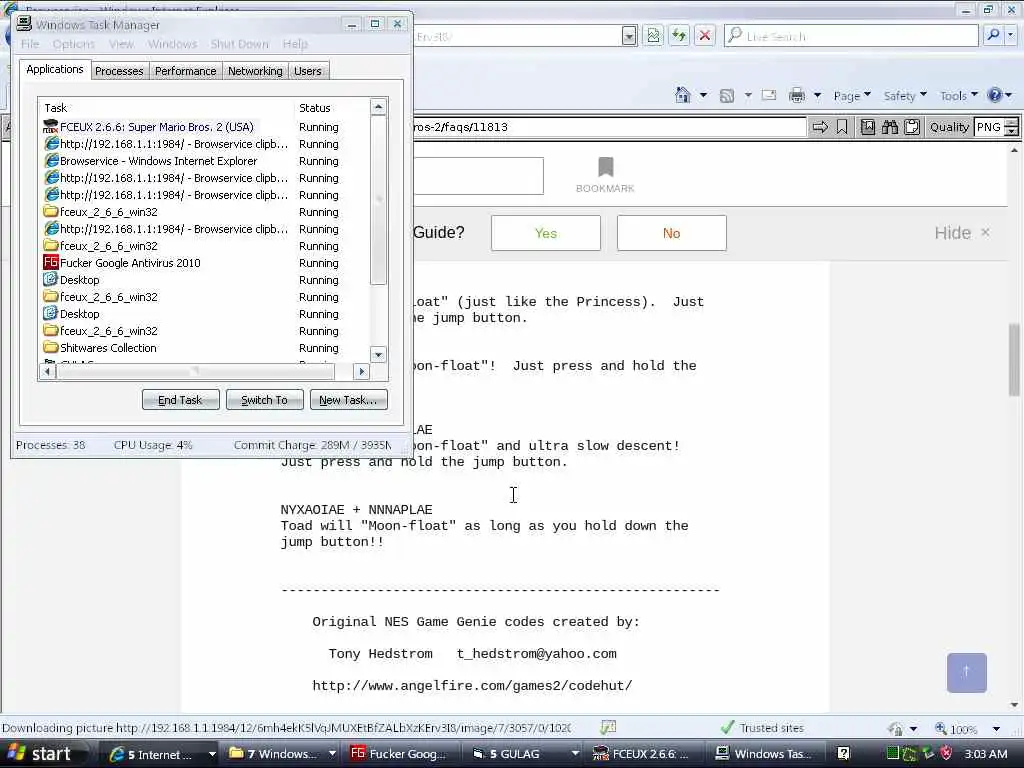Click the End Task button
Screen dimensions: 1024x768
(180, 400)
